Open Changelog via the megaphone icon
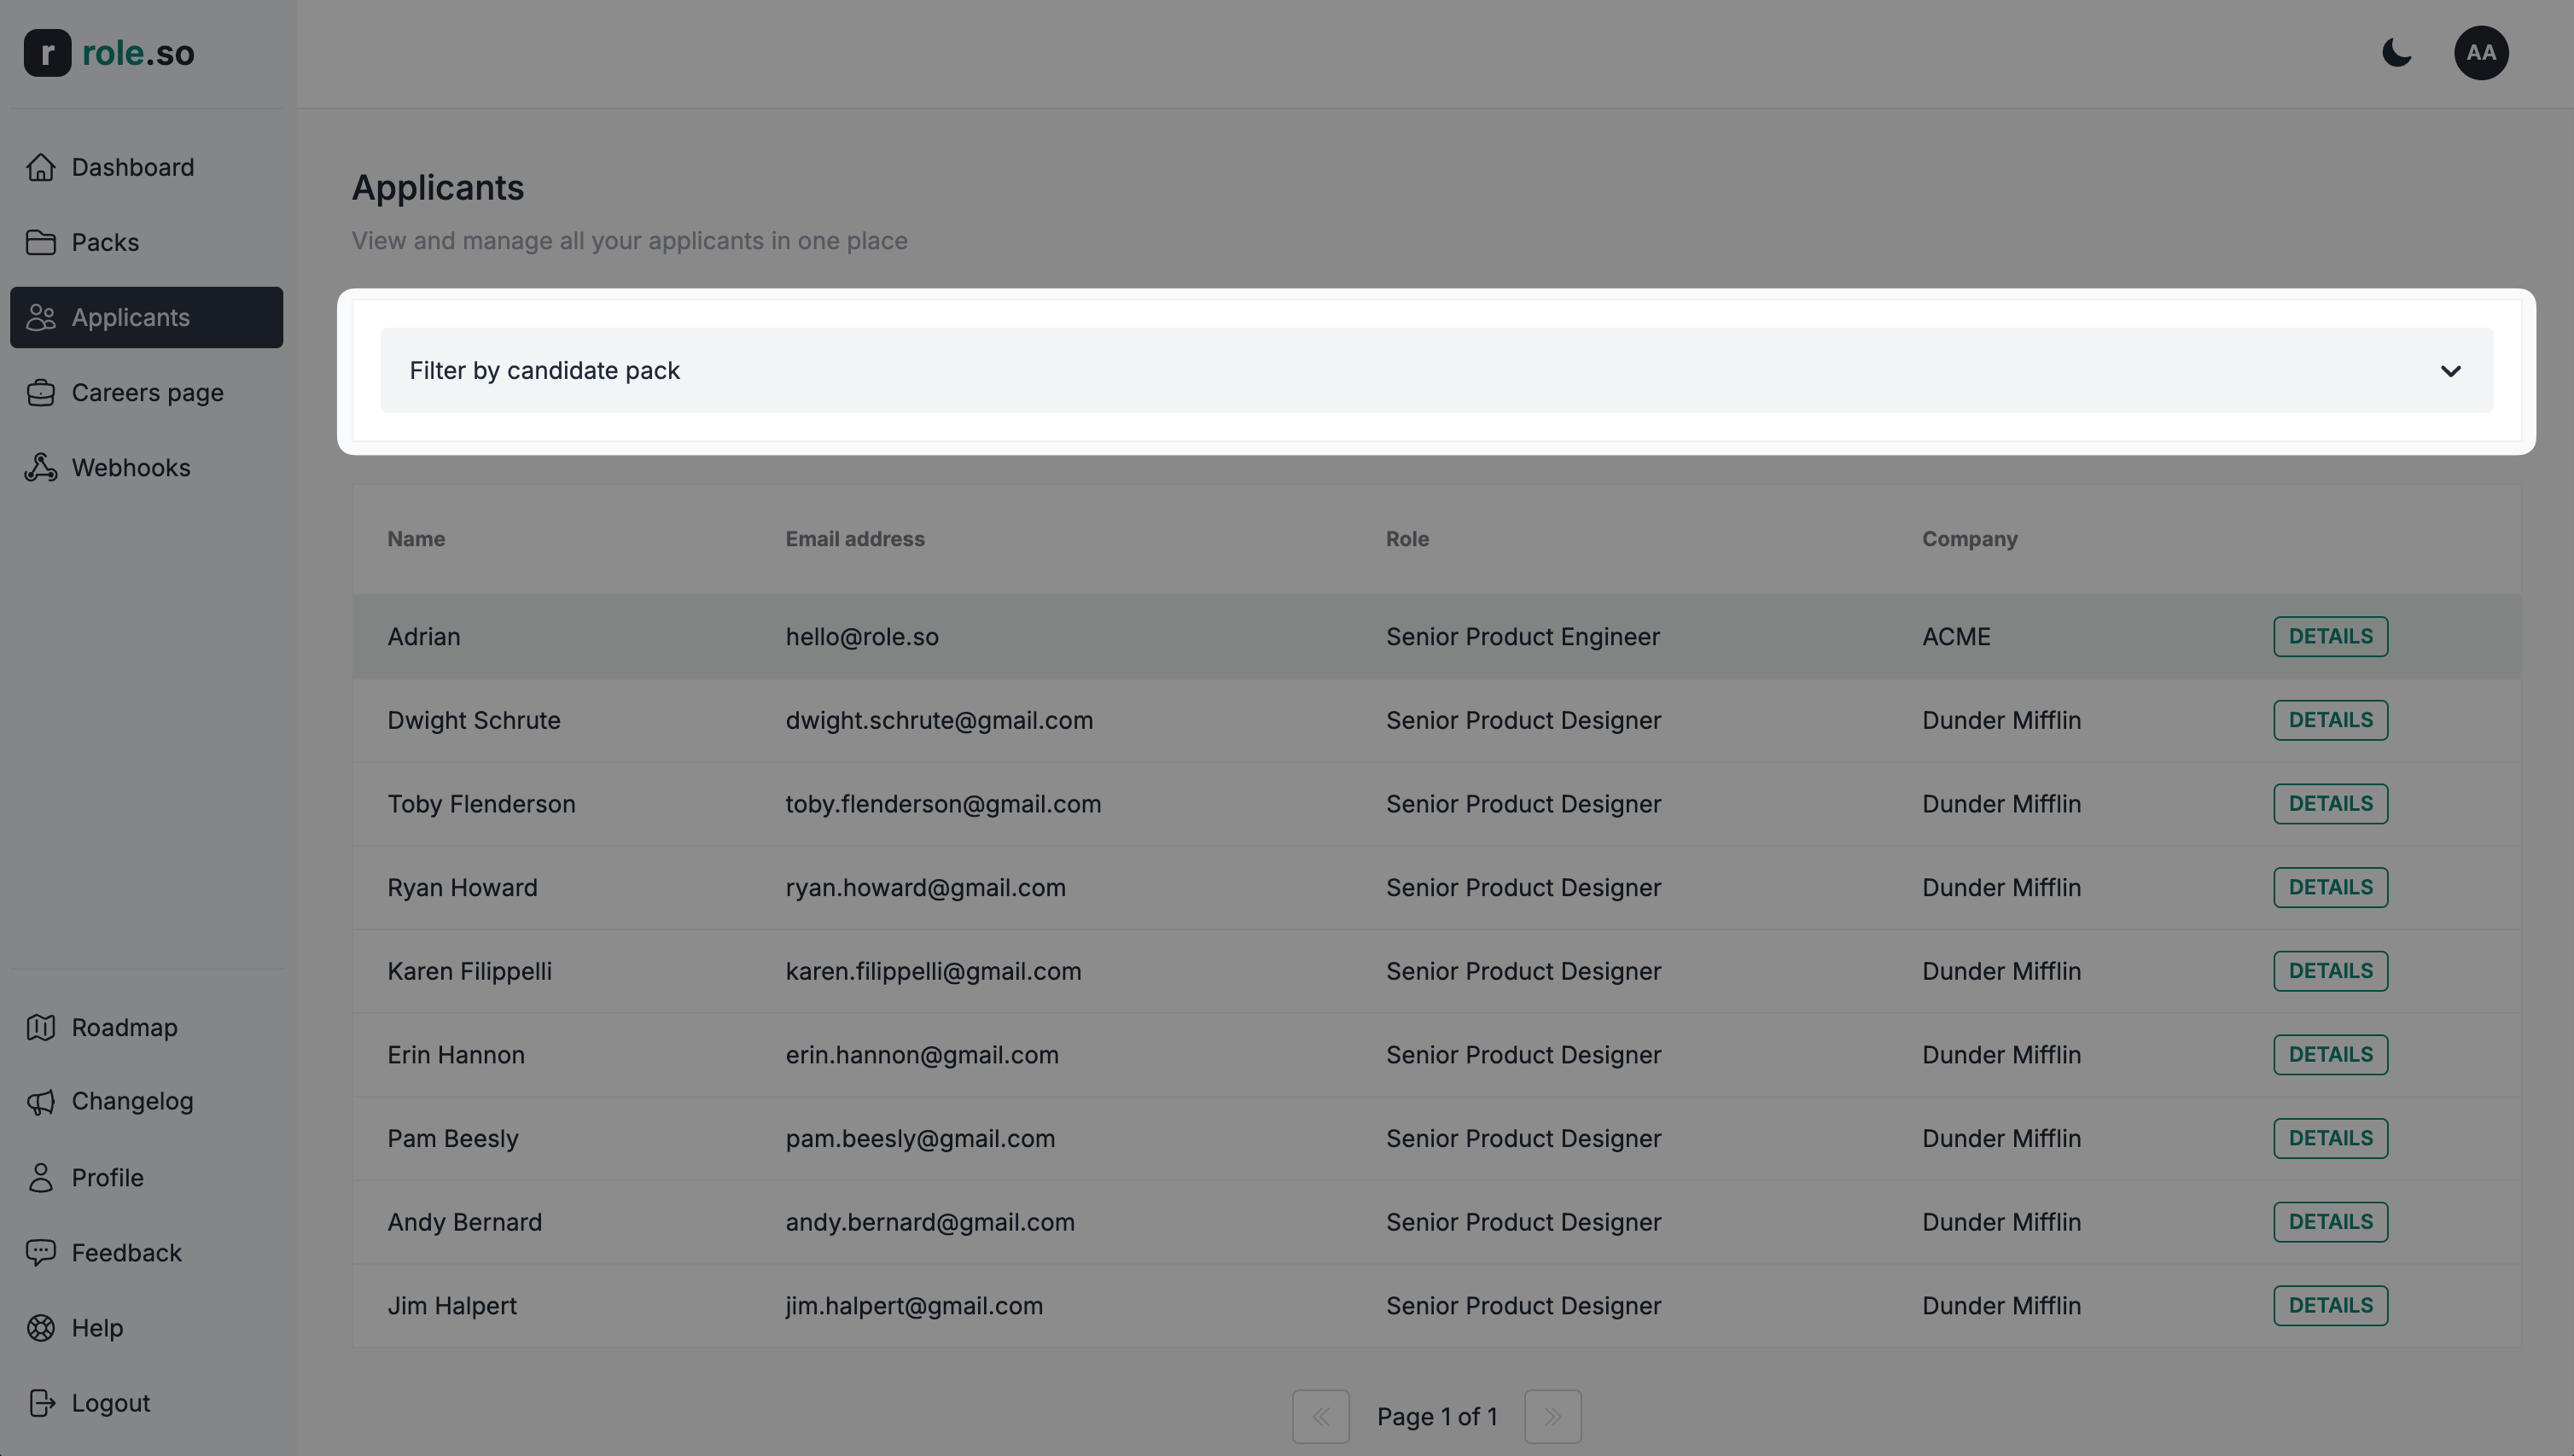The height and width of the screenshot is (1456, 2574). pyautogui.click(x=41, y=1101)
